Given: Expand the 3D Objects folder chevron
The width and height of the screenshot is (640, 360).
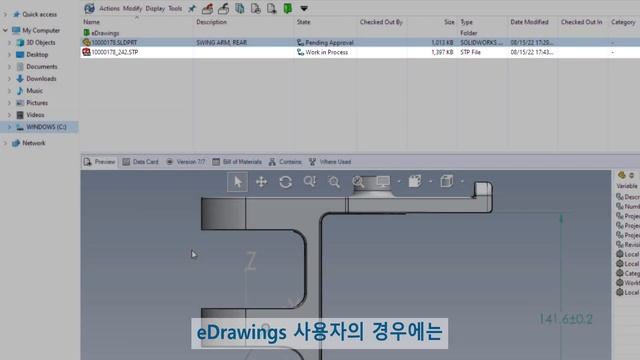Looking at the screenshot, I should point(9,42).
